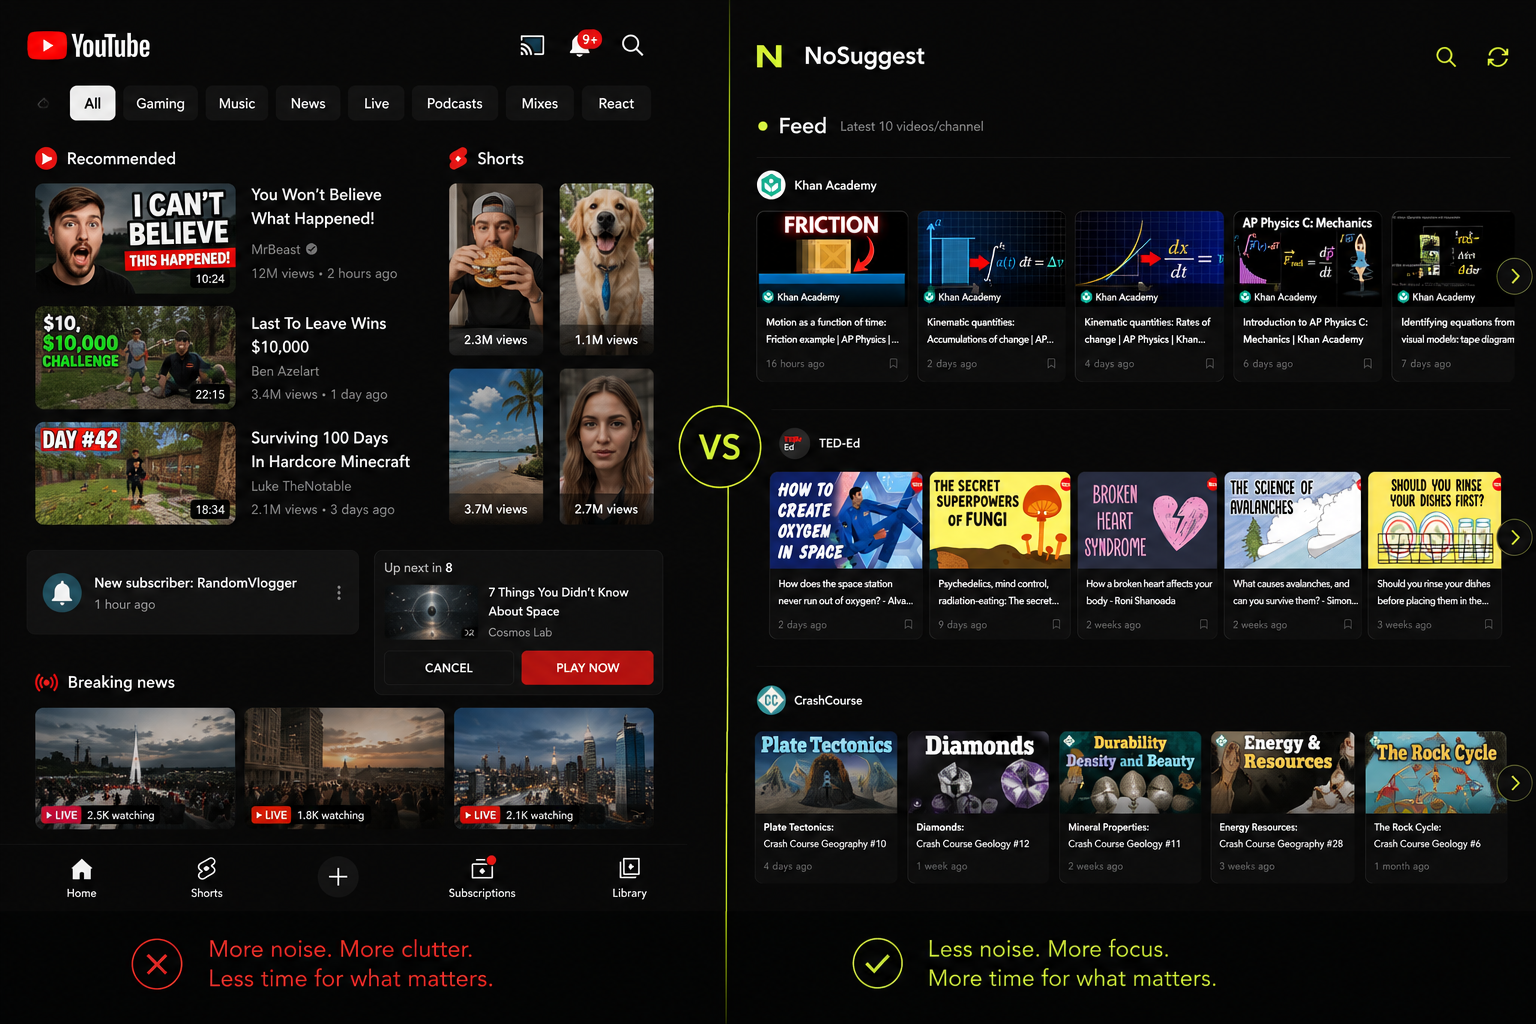
Task: Open the RandomVlogger notification three-dot menu
Action: [x=339, y=593]
